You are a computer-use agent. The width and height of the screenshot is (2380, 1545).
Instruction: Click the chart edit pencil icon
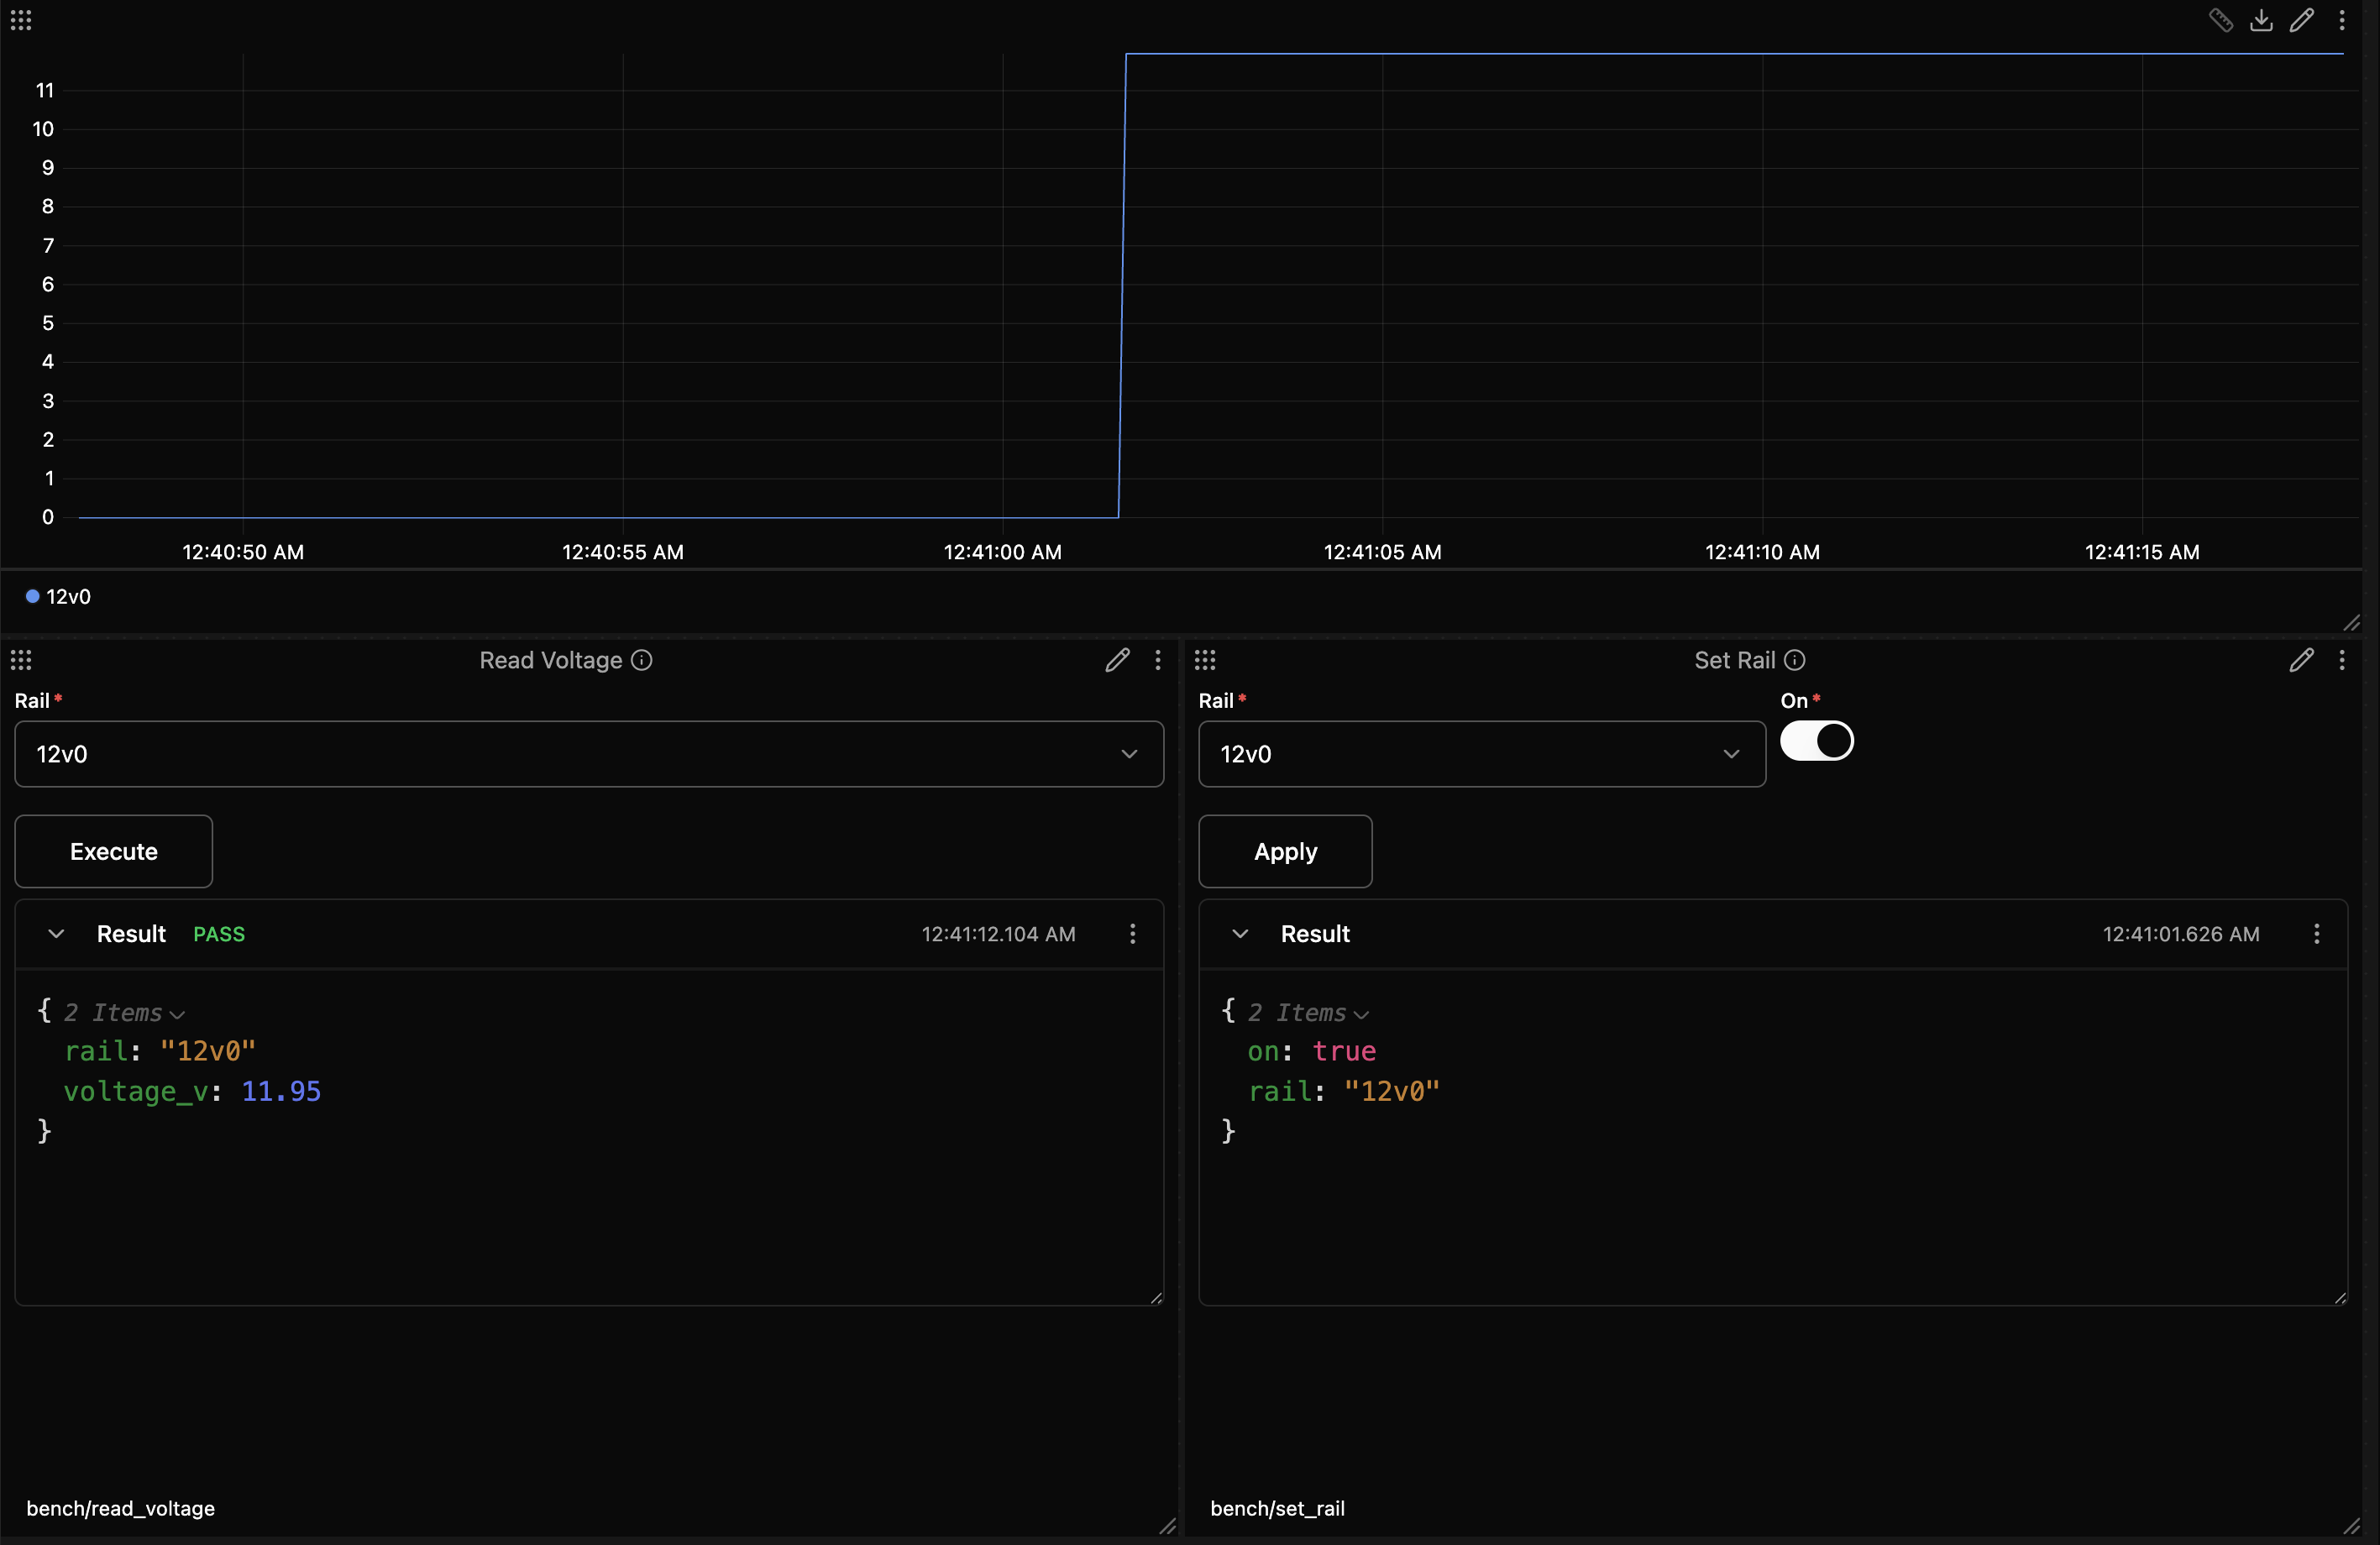[x=2301, y=20]
